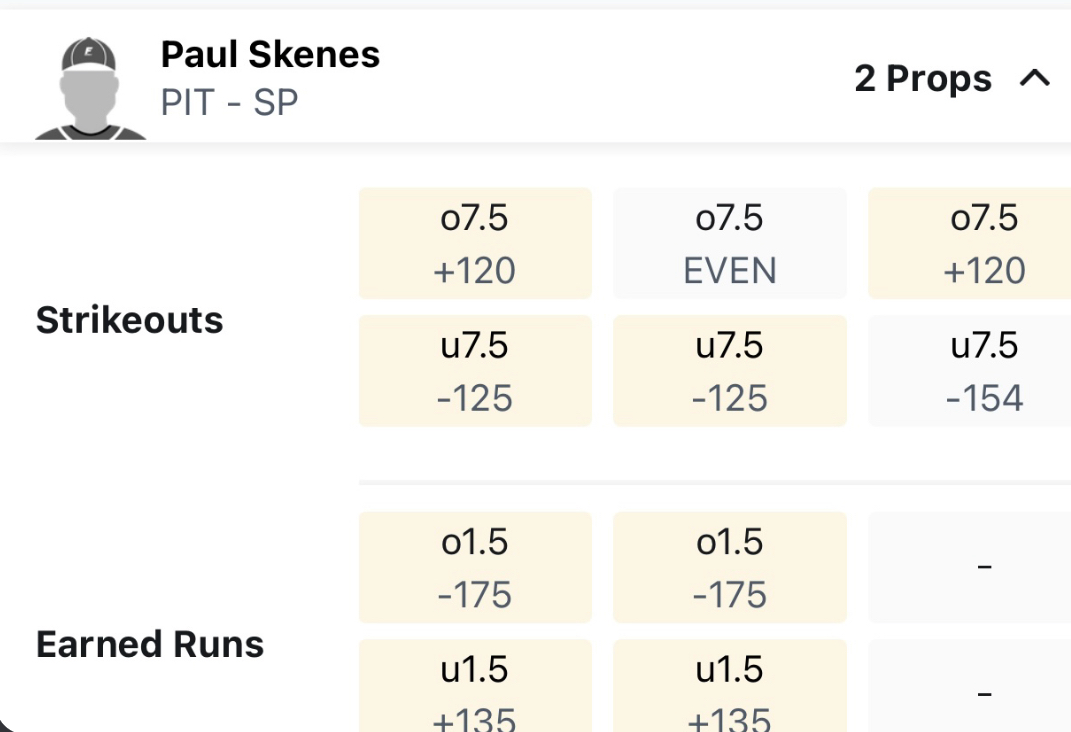Viewport: 1071px width, 732px height.
Task: Pick second-column Earned Runs u1.5 +135
Action: (729, 686)
